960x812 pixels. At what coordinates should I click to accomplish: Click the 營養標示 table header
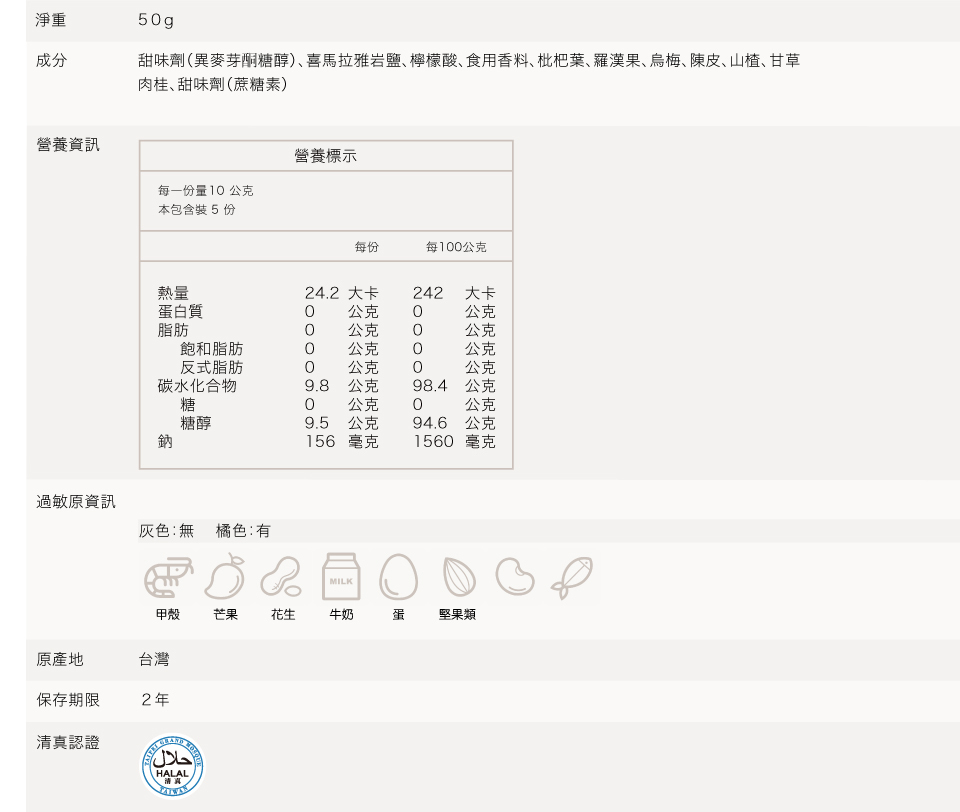(326, 156)
